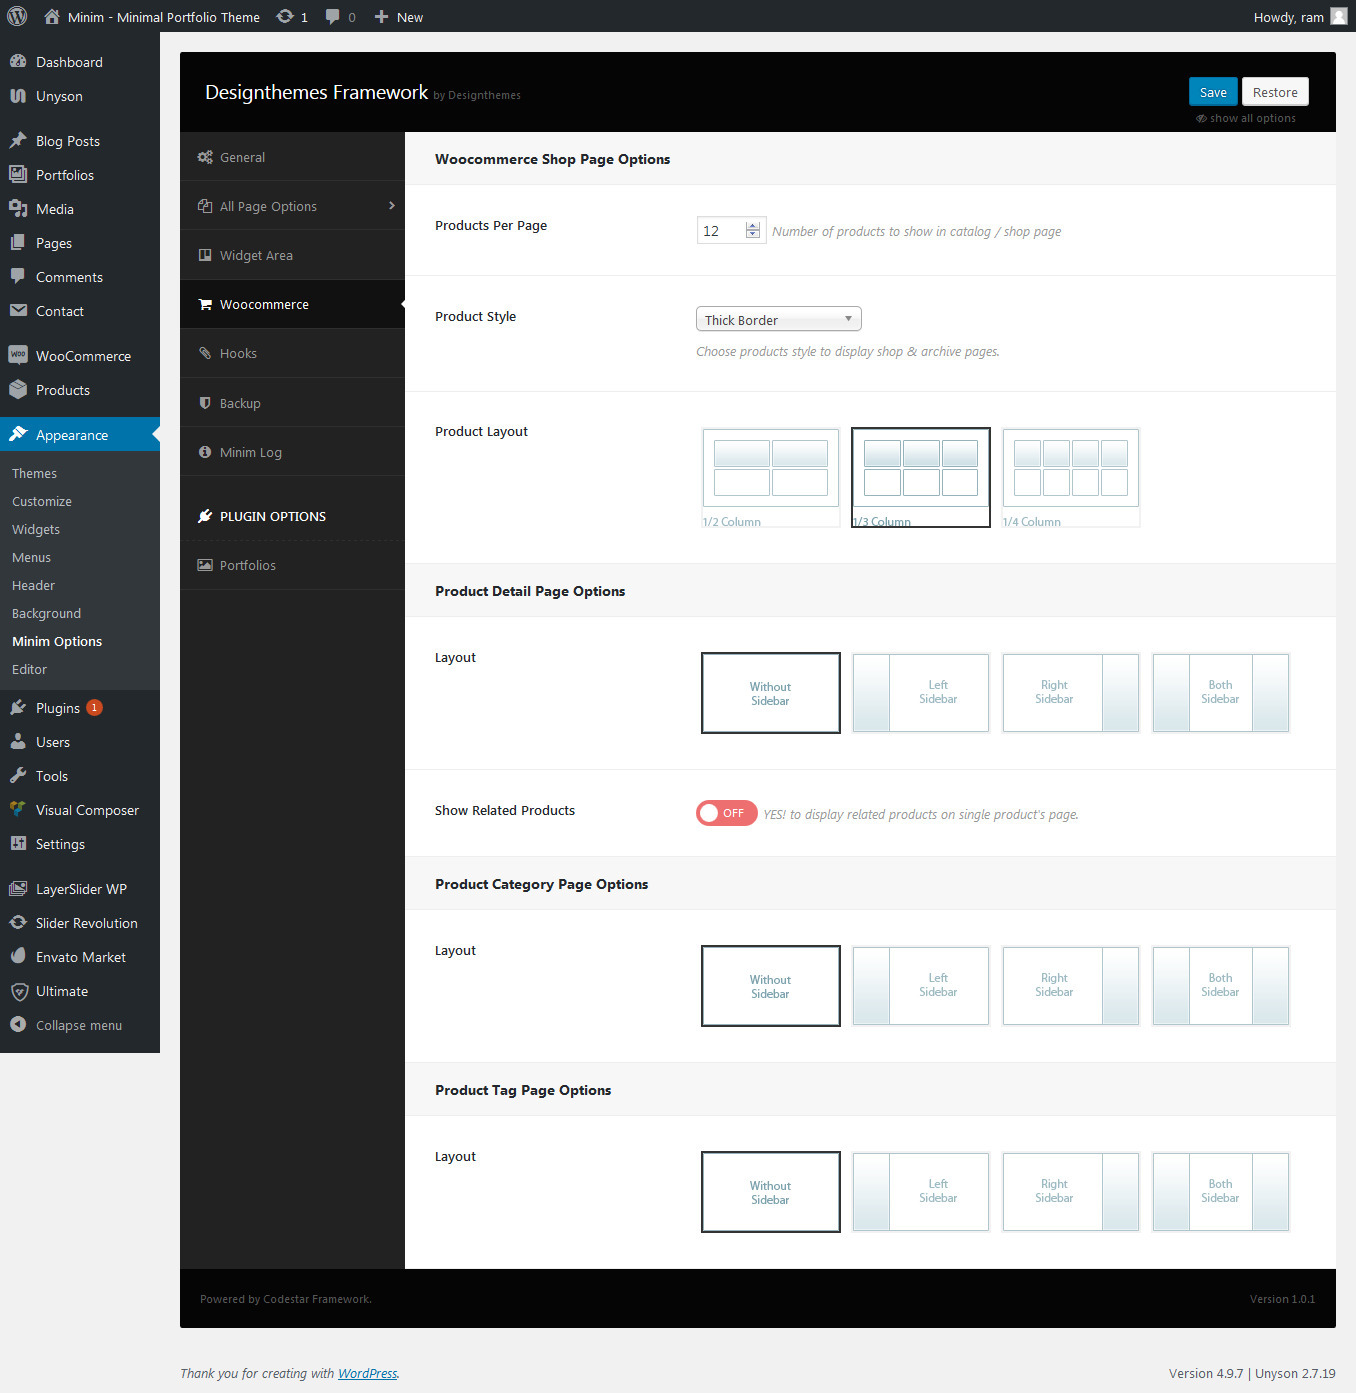Click the Blog Posts pin icon
The width and height of the screenshot is (1356, 1393).
tap(18, 140)
